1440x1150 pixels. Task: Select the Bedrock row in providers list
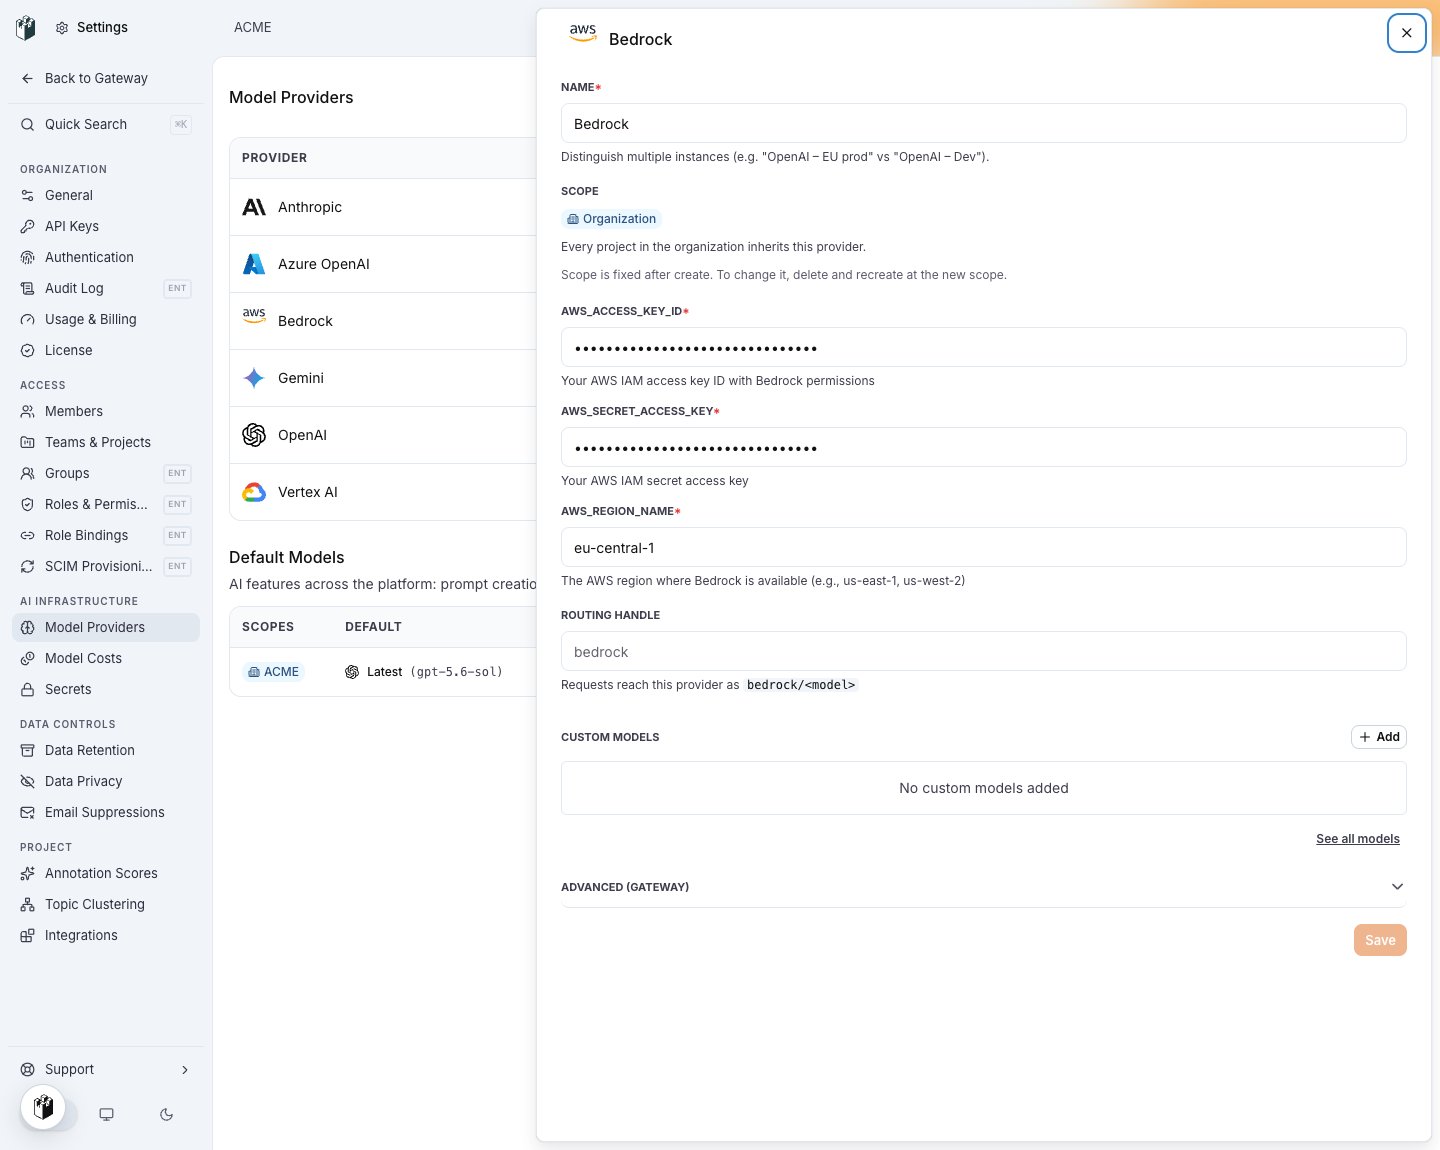pos(383,321)
